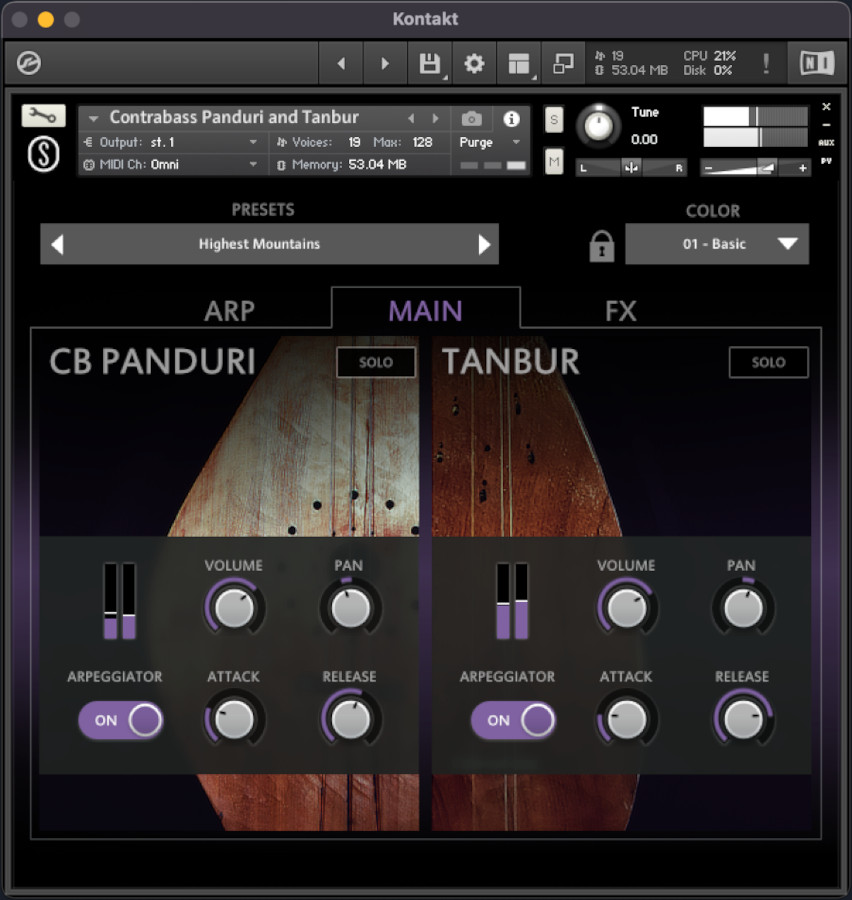Turn off Tanbur arpeggiator switch
This screenshot has height=900, width=852.
point(513,720)
